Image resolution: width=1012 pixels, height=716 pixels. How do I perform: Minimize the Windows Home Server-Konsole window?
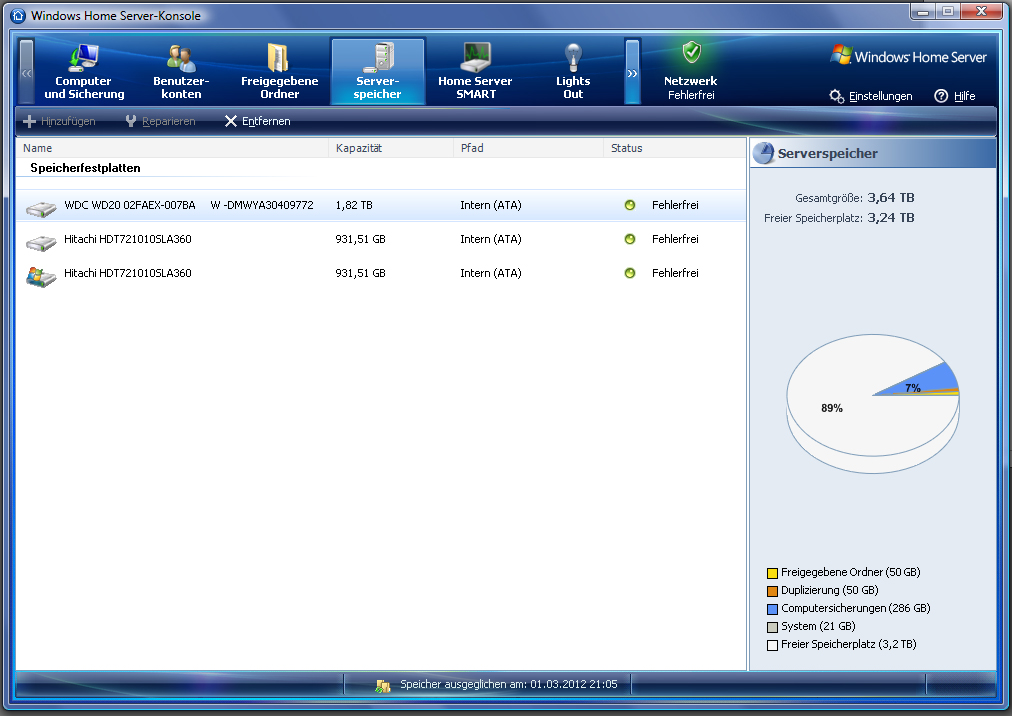[923, 12]
